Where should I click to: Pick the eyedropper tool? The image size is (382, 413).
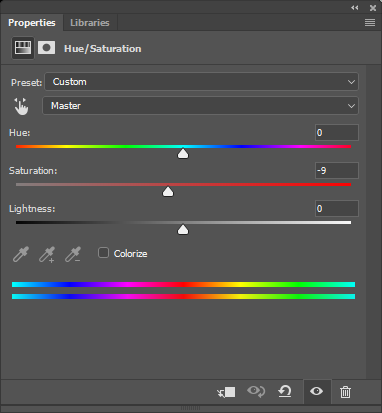(x=21, y=254)
